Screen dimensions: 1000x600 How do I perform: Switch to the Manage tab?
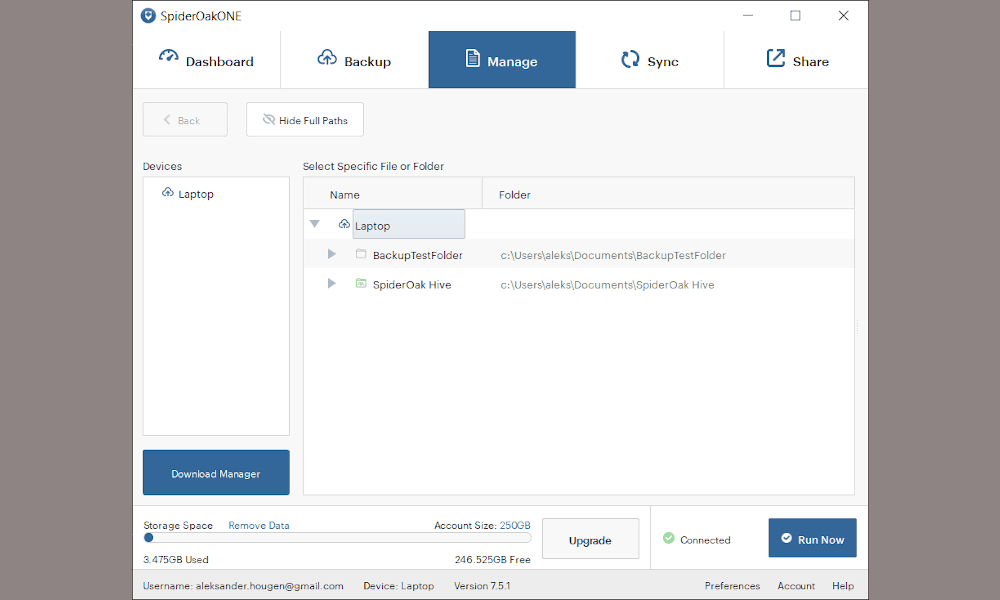click(502, 60)
